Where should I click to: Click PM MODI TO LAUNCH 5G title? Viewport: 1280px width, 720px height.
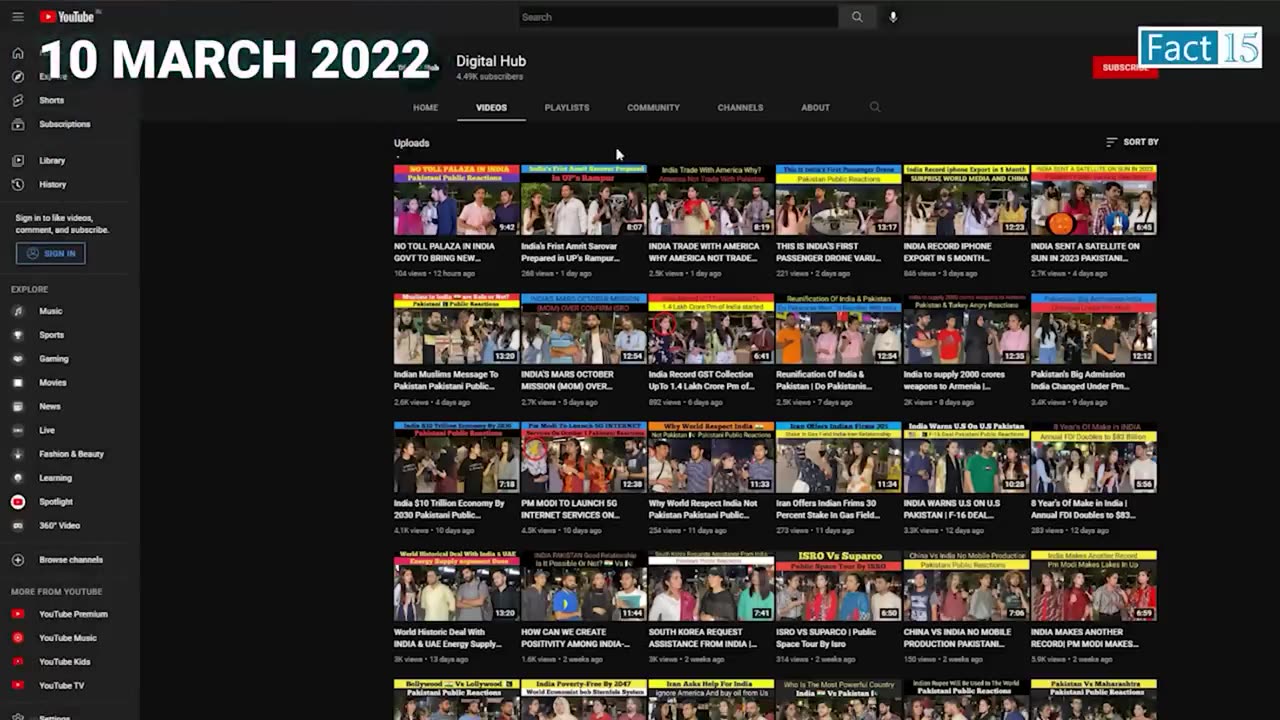tap(571, 509)
